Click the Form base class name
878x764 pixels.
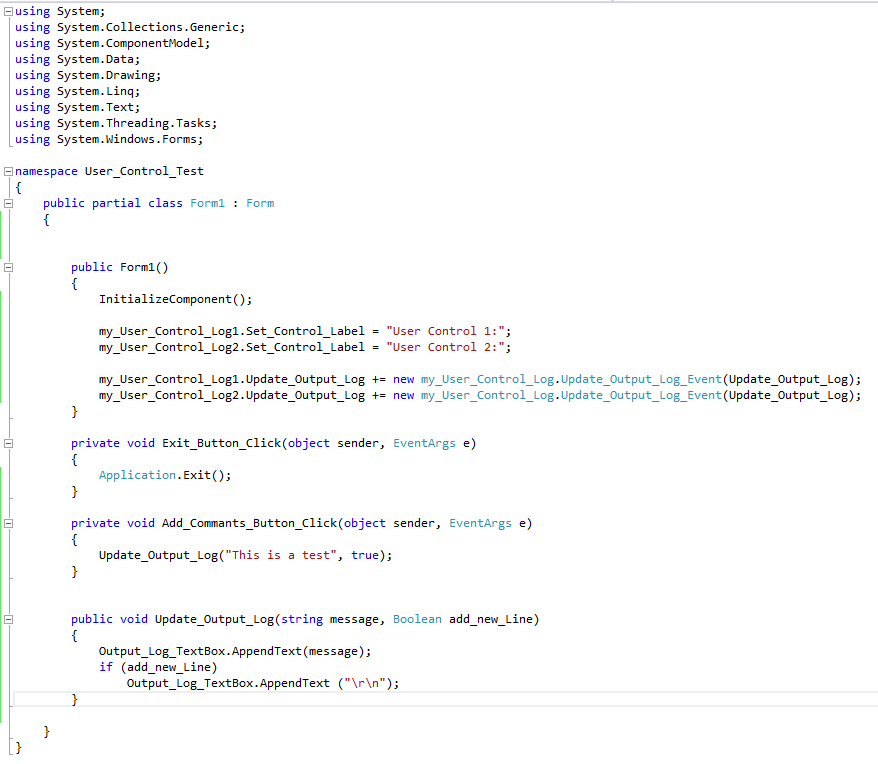coord(260,203)
